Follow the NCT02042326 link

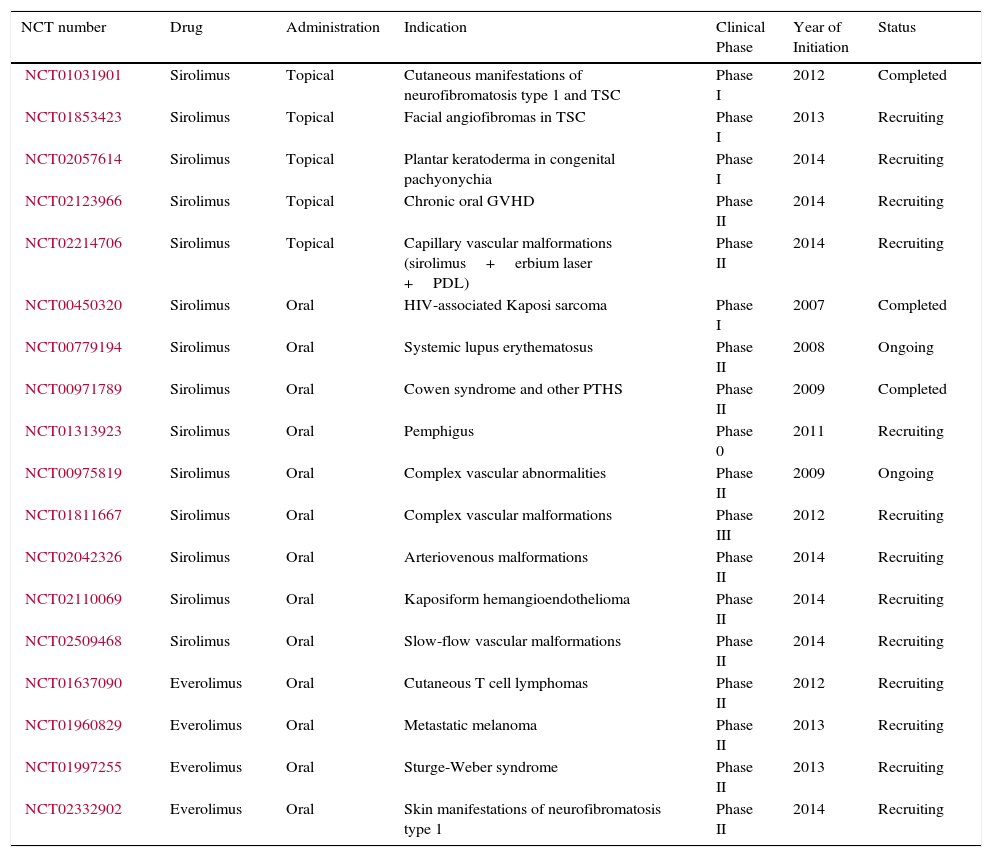point(73,557)
